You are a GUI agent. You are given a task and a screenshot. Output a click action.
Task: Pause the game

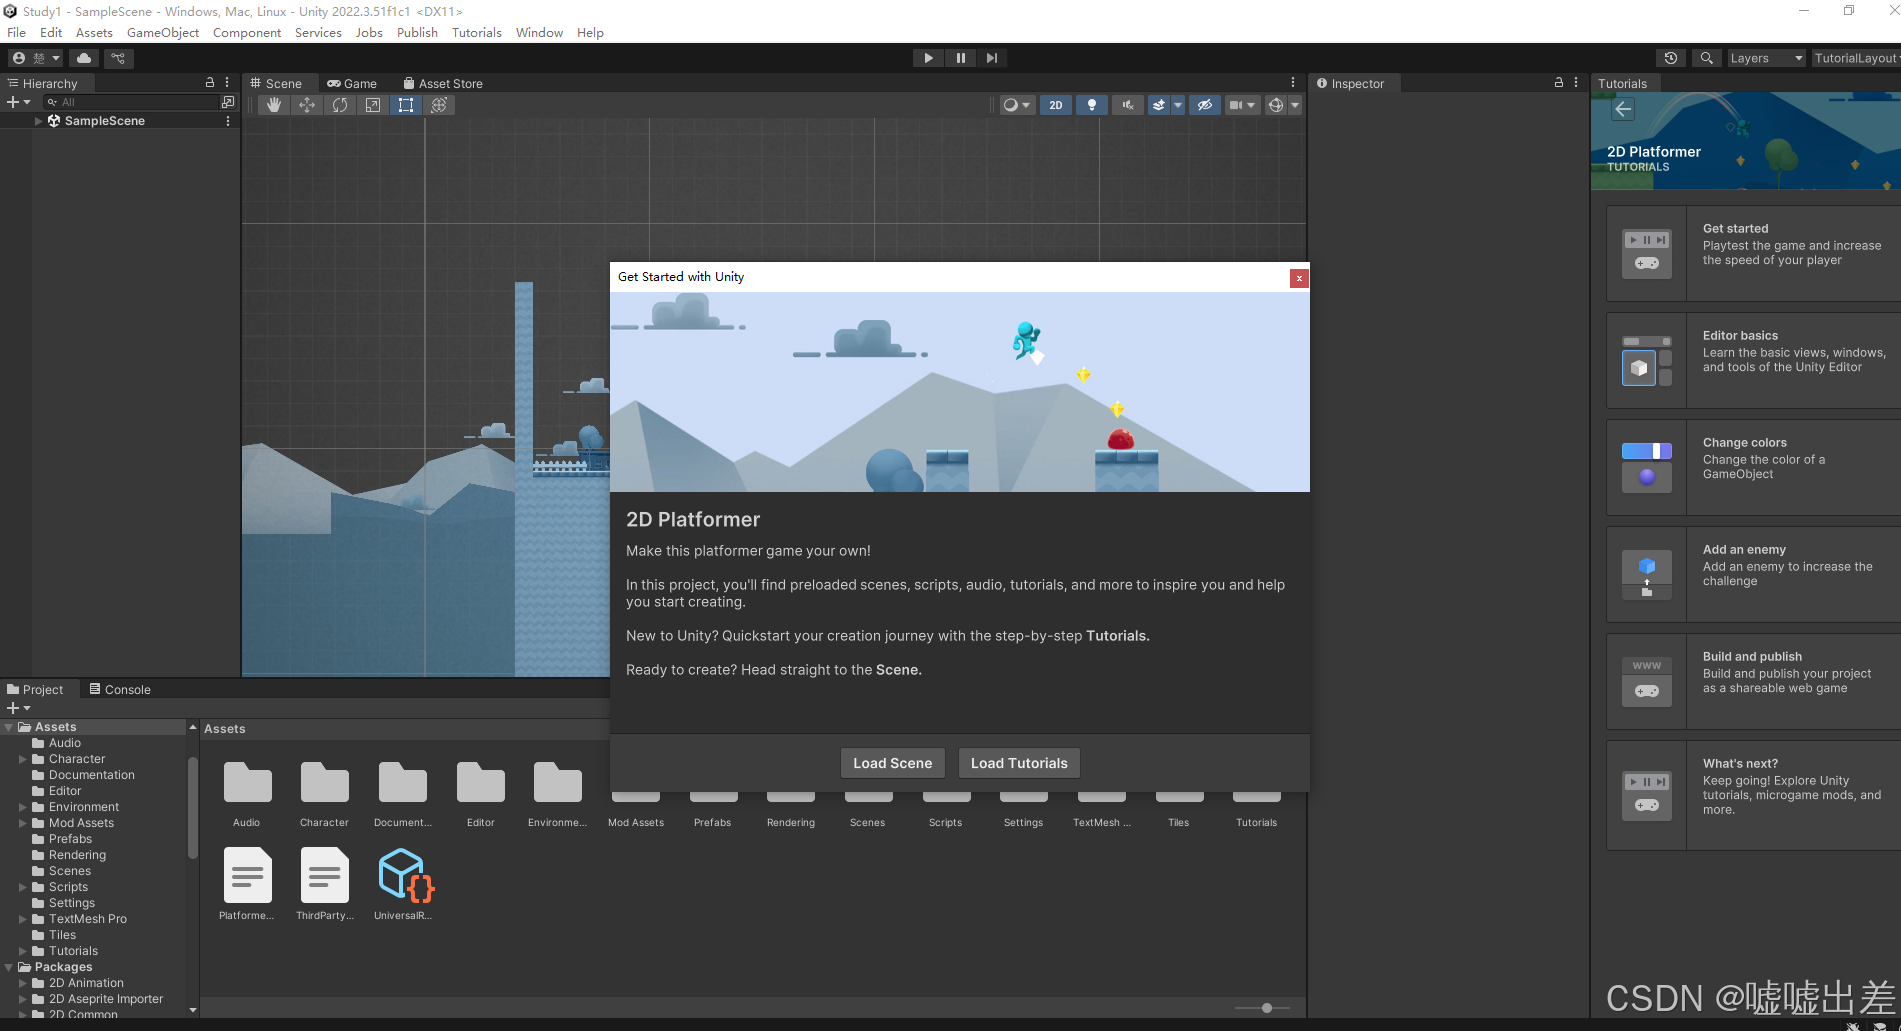[960, 58]
